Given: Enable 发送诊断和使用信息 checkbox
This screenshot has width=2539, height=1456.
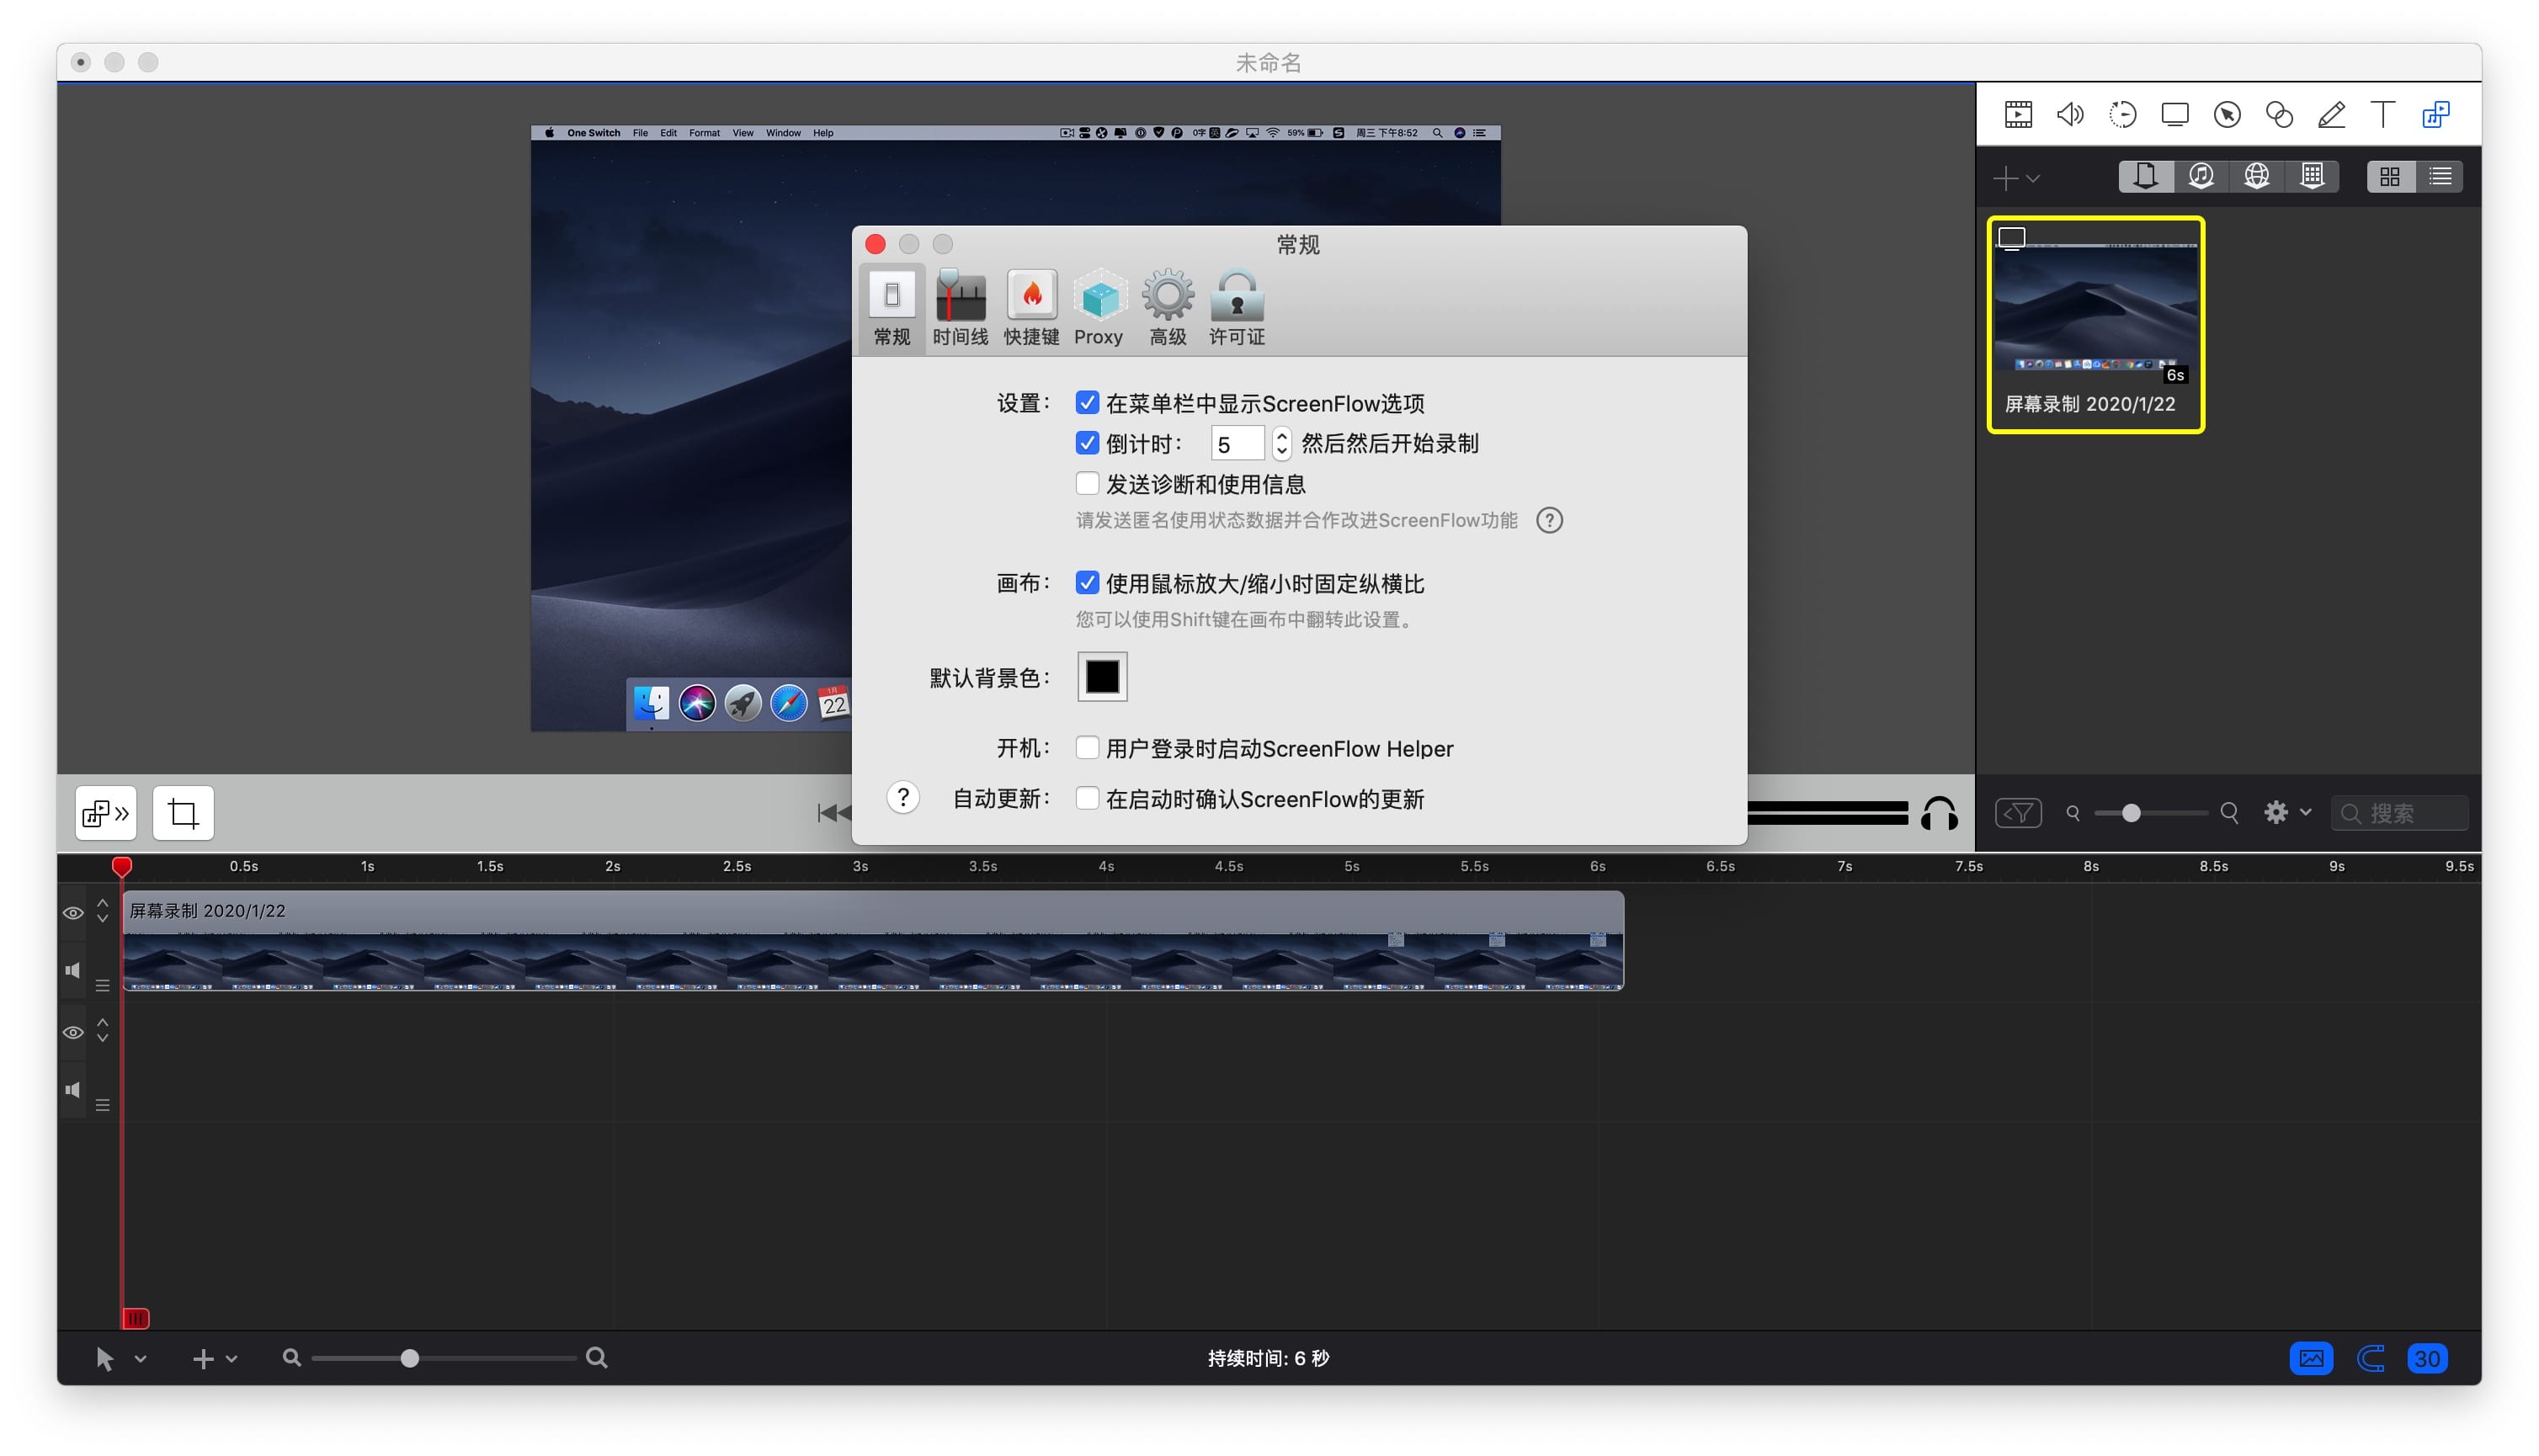Looking at the screenshot, I should pyautogui.click(x=1087, y=484).
